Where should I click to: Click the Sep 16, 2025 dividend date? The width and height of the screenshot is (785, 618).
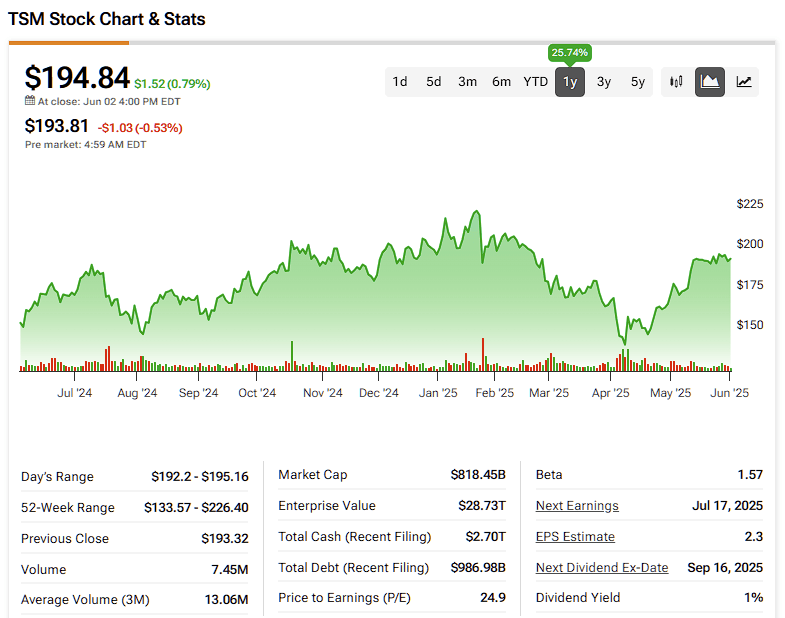click(725, 568)
